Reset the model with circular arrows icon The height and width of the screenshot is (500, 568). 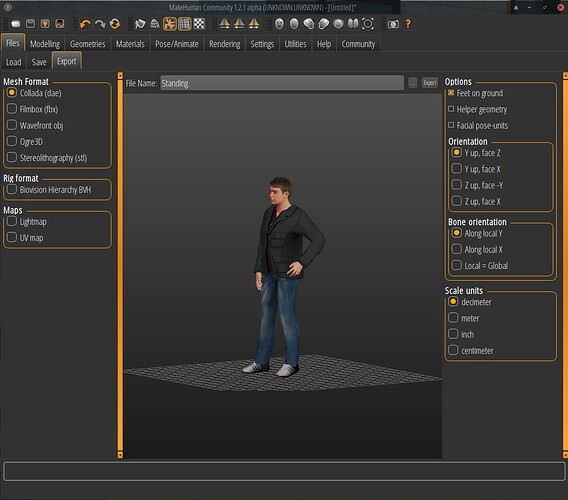pyautogui.click(x=115, y=24)
